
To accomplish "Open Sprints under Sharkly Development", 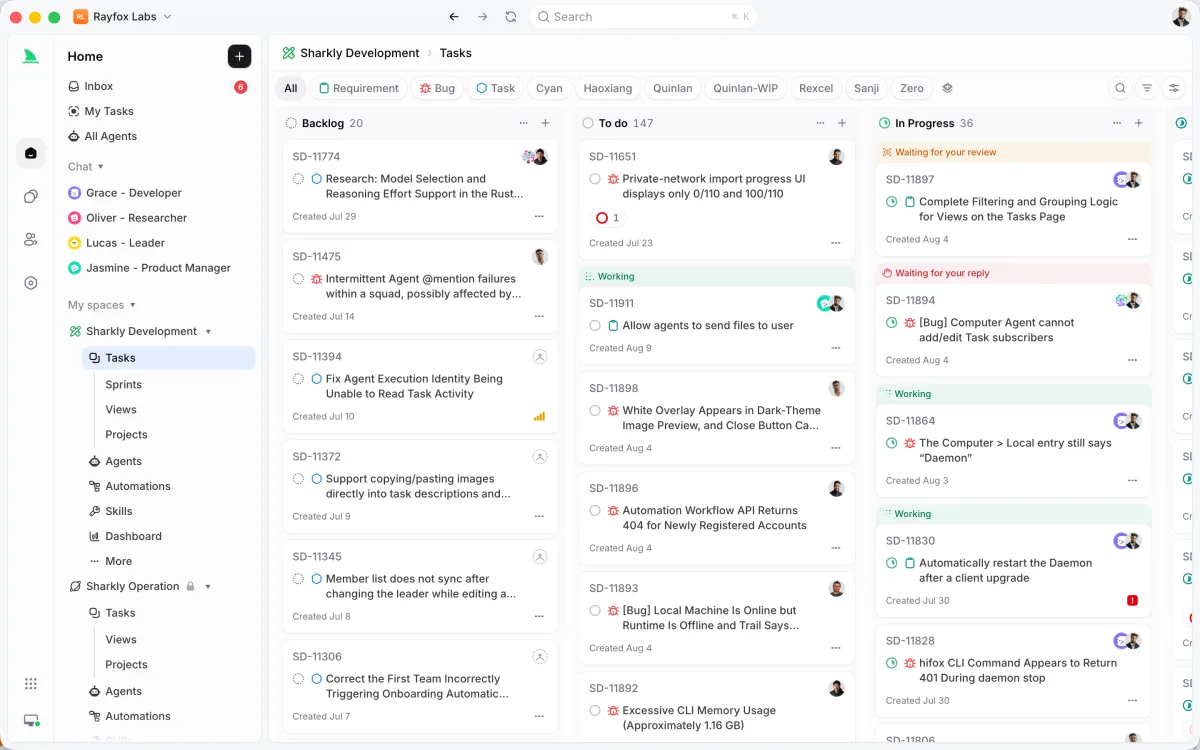I will [124, 384].
